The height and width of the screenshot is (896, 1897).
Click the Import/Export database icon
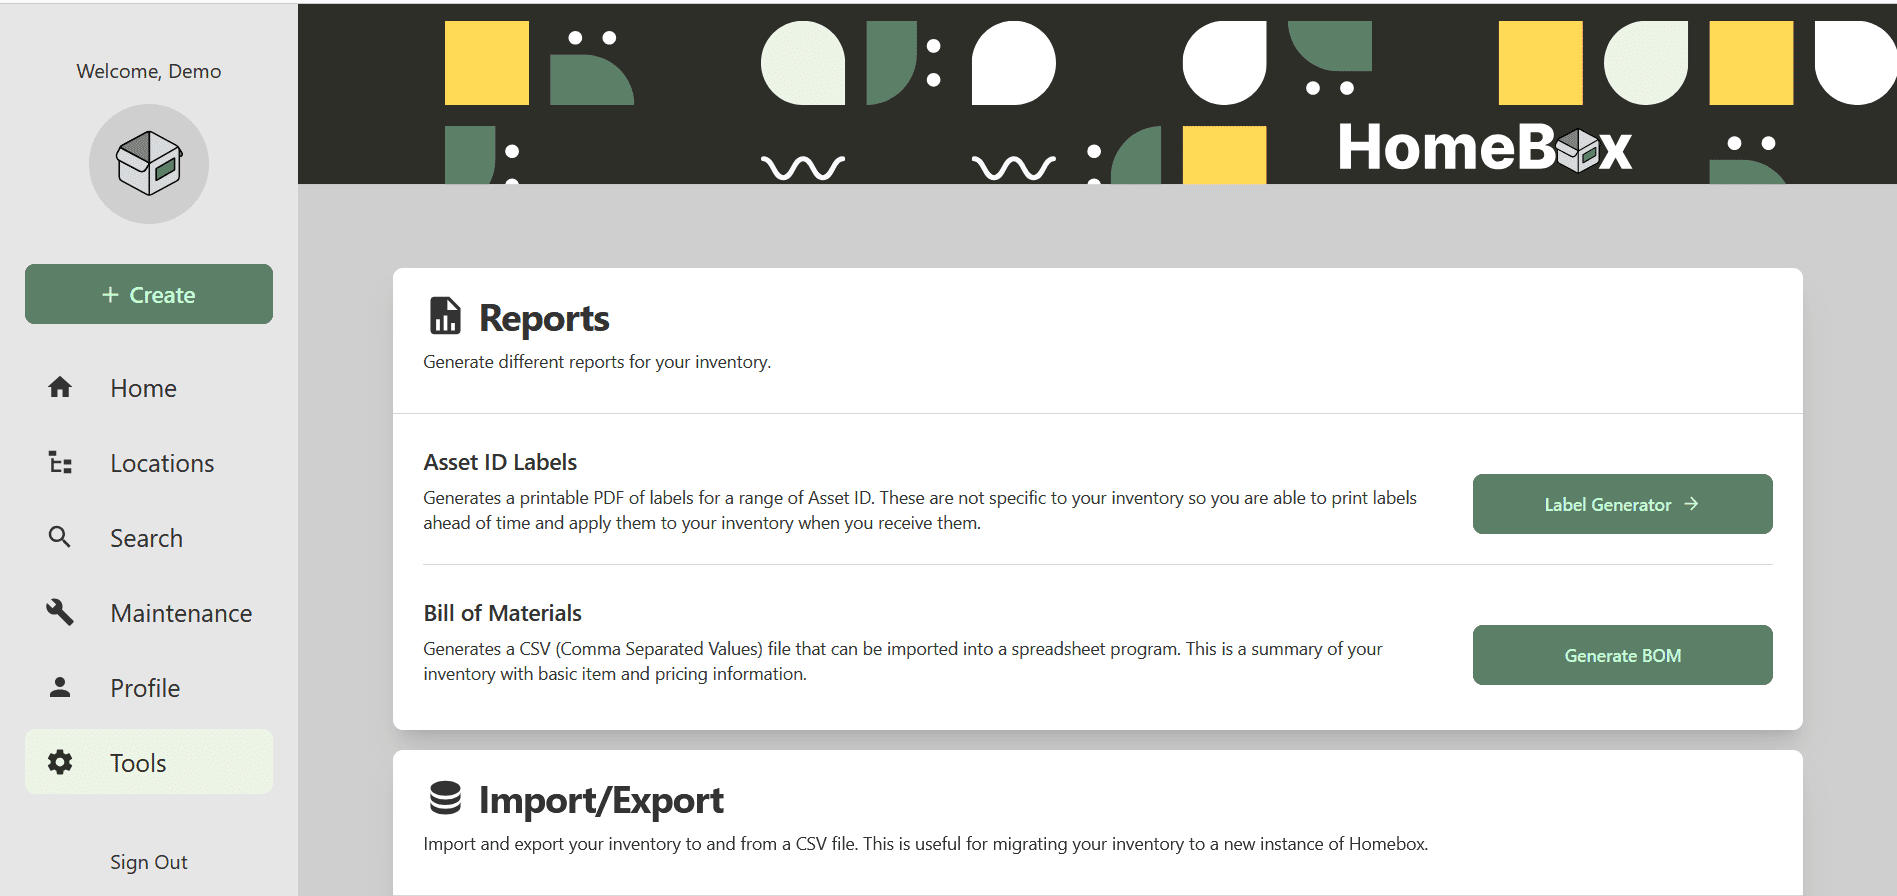(445, 798)
